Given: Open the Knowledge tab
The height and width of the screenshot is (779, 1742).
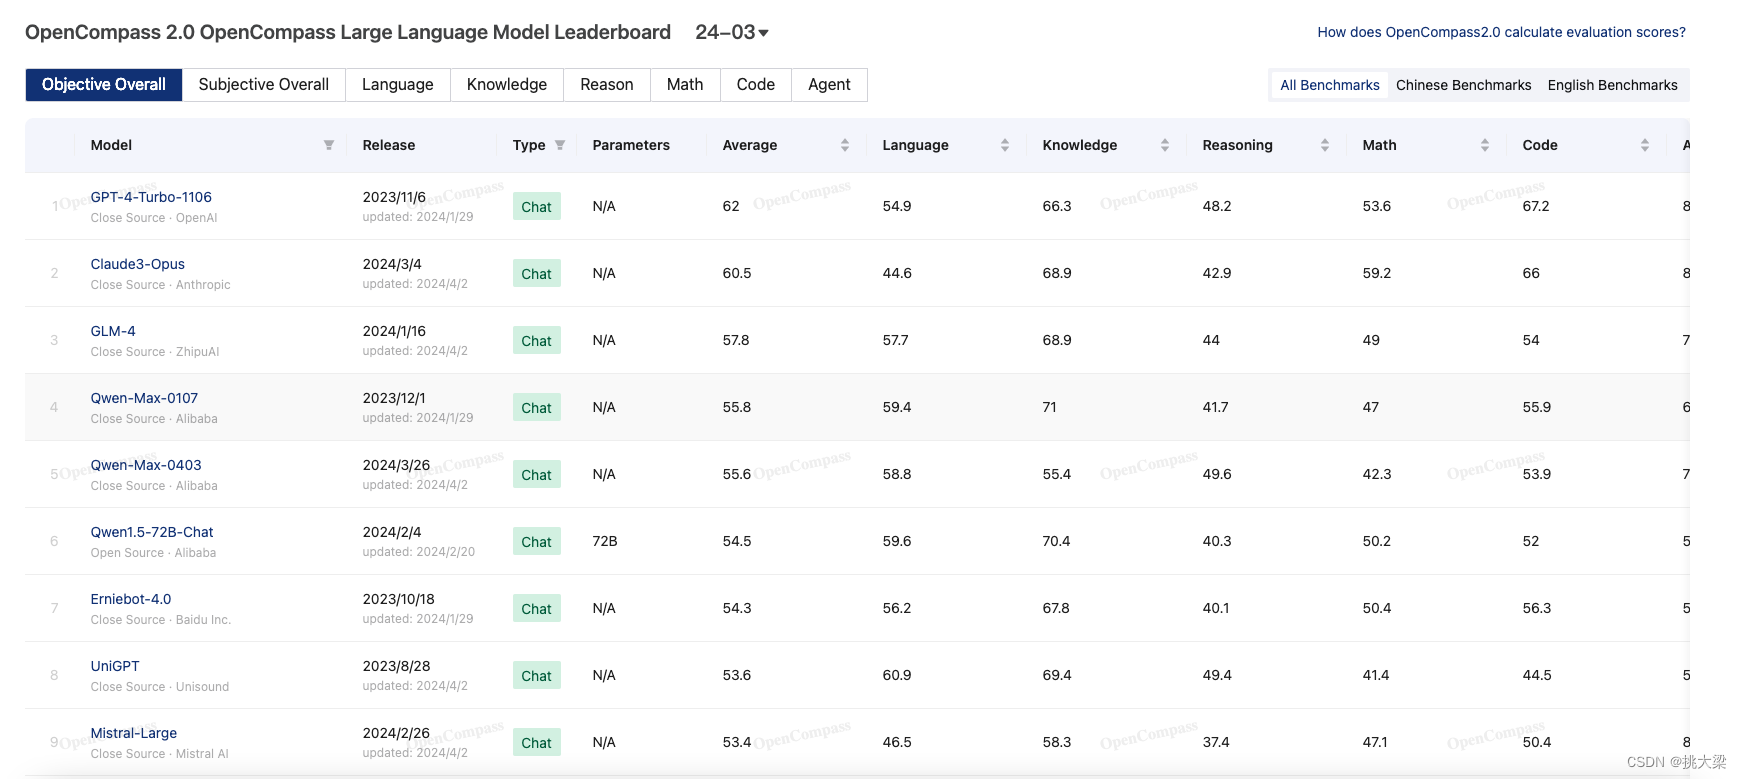Looking at the screenshot, I should (x=507, y=85).
